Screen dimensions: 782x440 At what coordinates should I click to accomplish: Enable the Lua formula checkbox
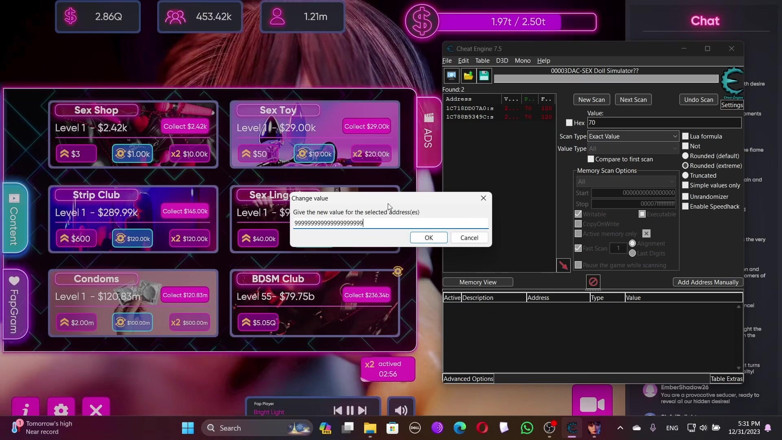(x=685, y=136)
